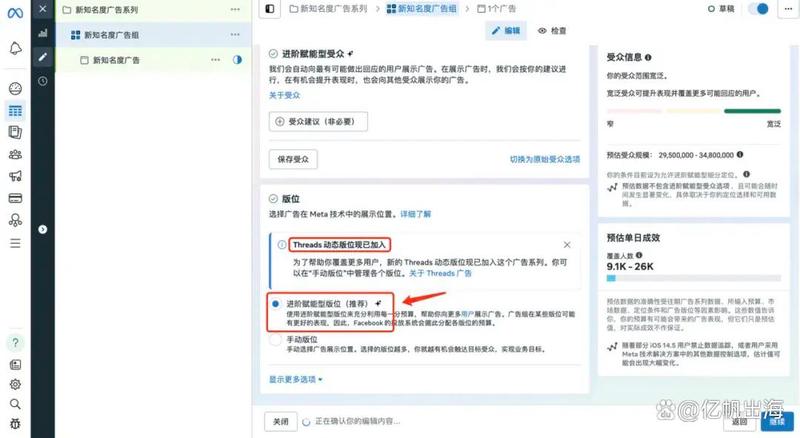Viewport: 800px width, 438px height.
Task: Open the All tools hamburger menu
Action: [x=15, y=243]
